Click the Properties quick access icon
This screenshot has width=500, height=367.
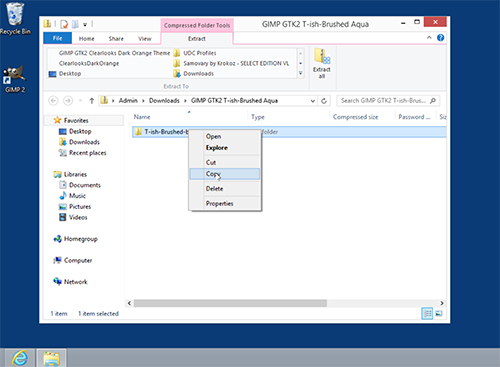click(x=64, y=24)
